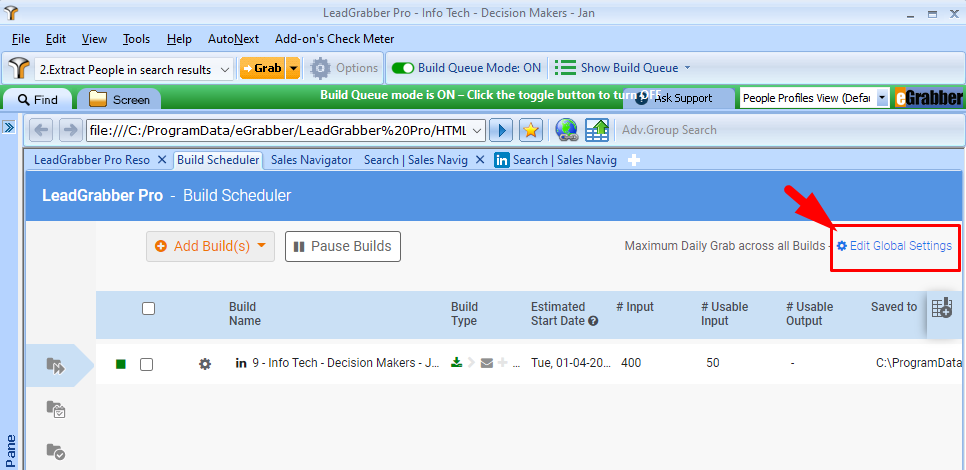This screenshot has height=470, width=966.
Task: Click the star bookmark icon
Action: 530,130
